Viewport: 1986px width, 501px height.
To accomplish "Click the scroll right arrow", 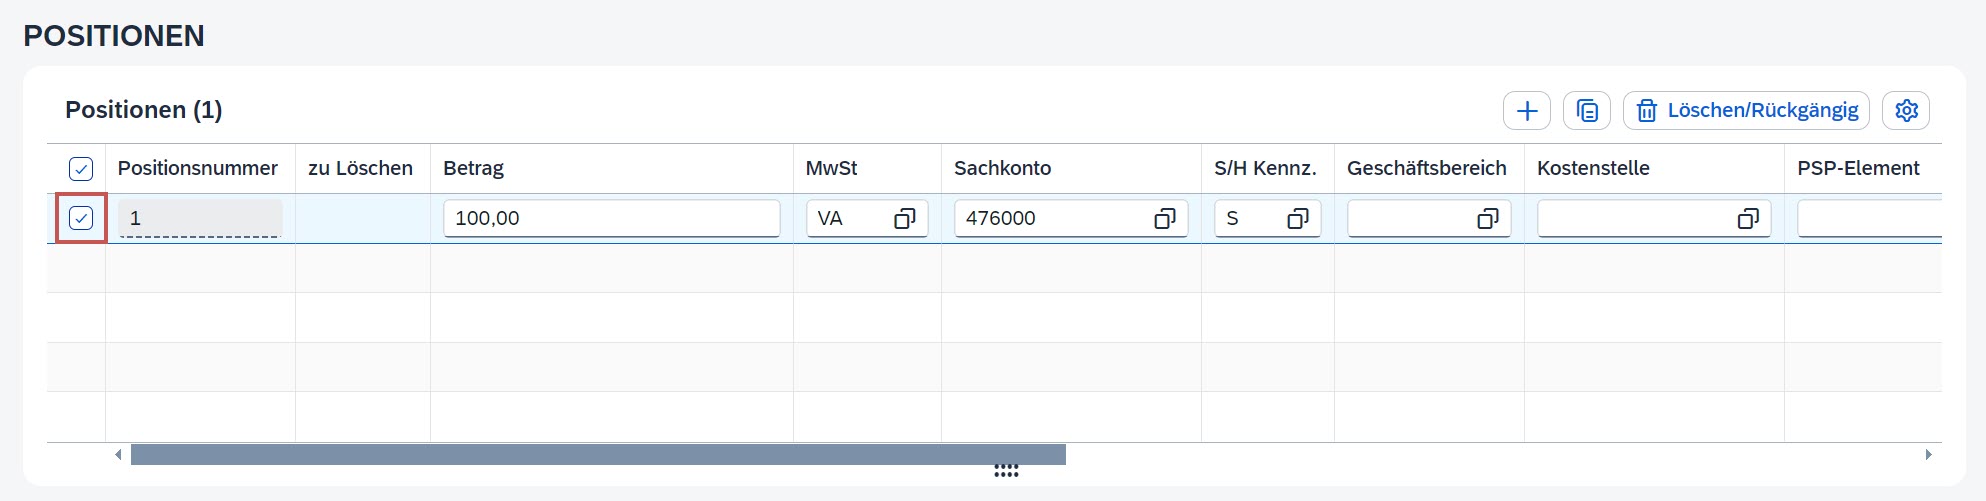I will 1928,455.
